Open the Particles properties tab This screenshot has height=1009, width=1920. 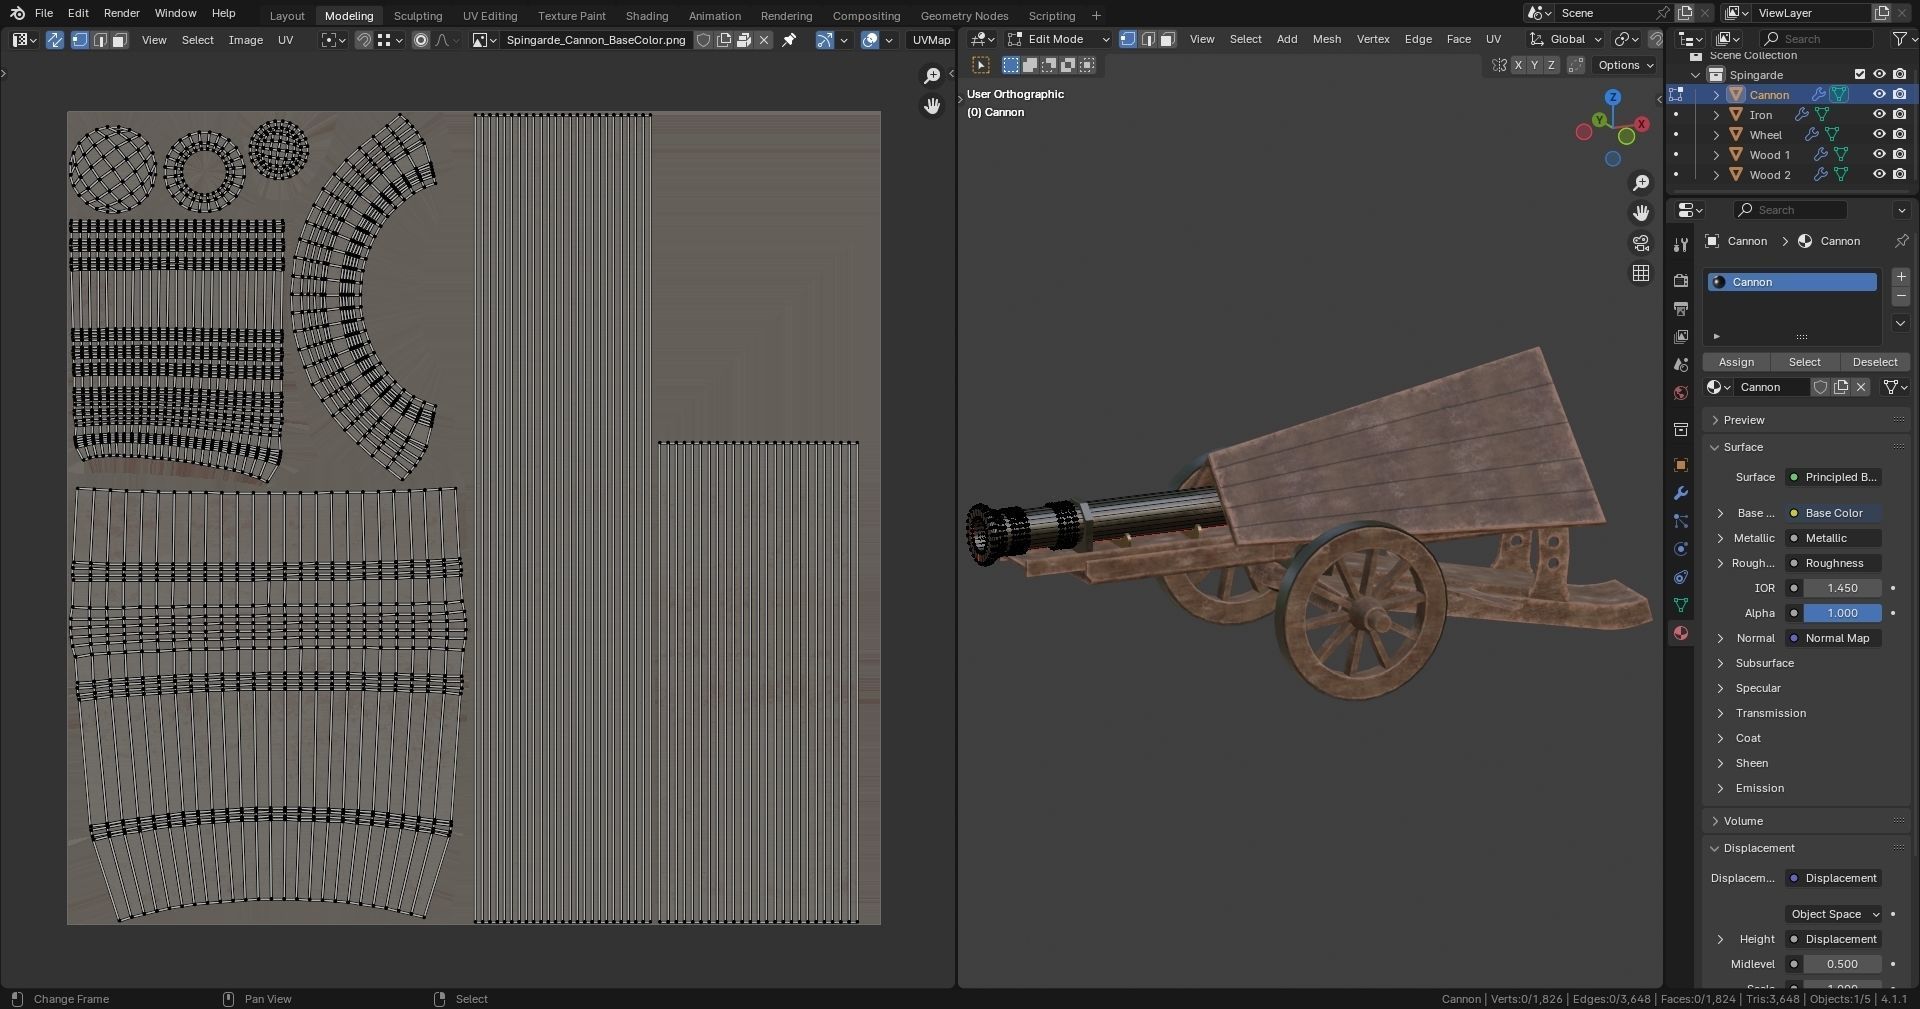tap(1681, 521)
